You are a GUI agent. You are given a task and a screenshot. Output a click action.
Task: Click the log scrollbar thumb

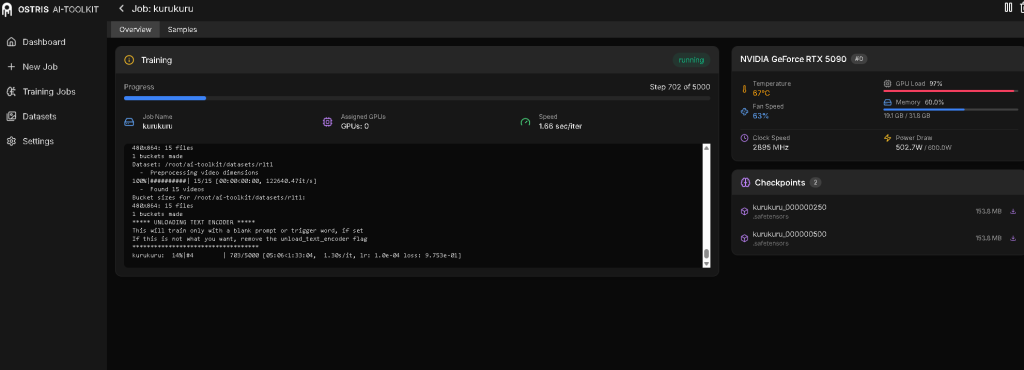pyautogui.click(x=706, y=254)
